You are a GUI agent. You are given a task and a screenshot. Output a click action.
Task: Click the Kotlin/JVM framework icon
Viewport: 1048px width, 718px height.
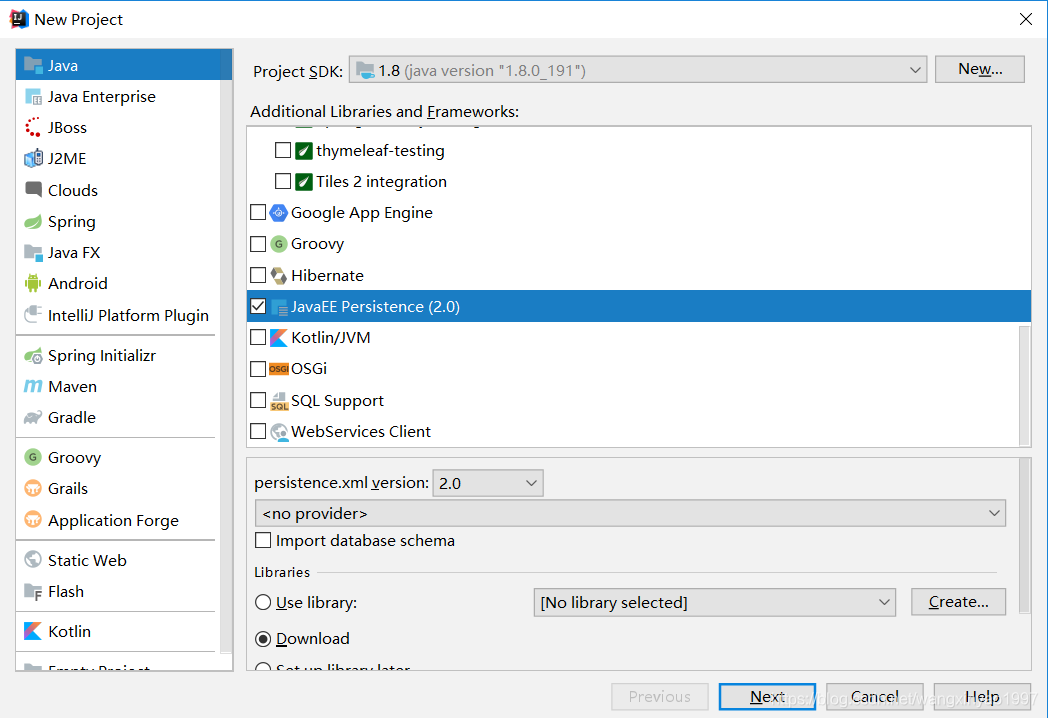coord(278,338)
